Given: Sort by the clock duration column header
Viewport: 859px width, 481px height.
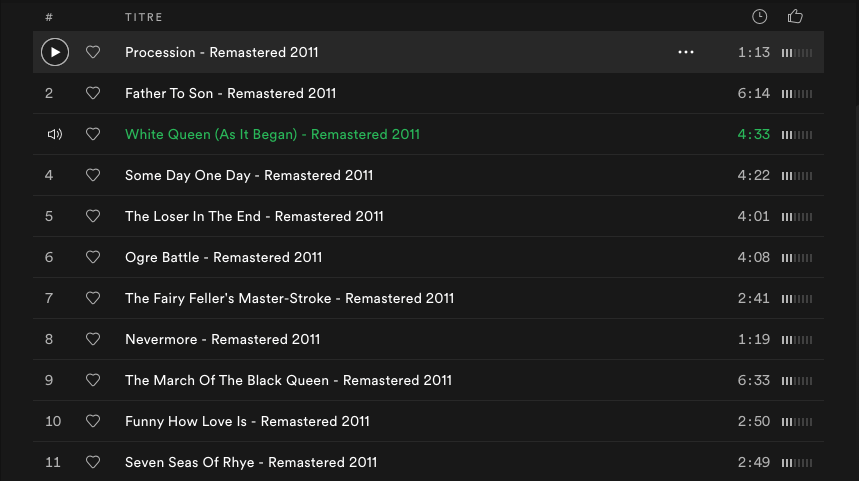Looking at the screenshot, I should [759, 16].
